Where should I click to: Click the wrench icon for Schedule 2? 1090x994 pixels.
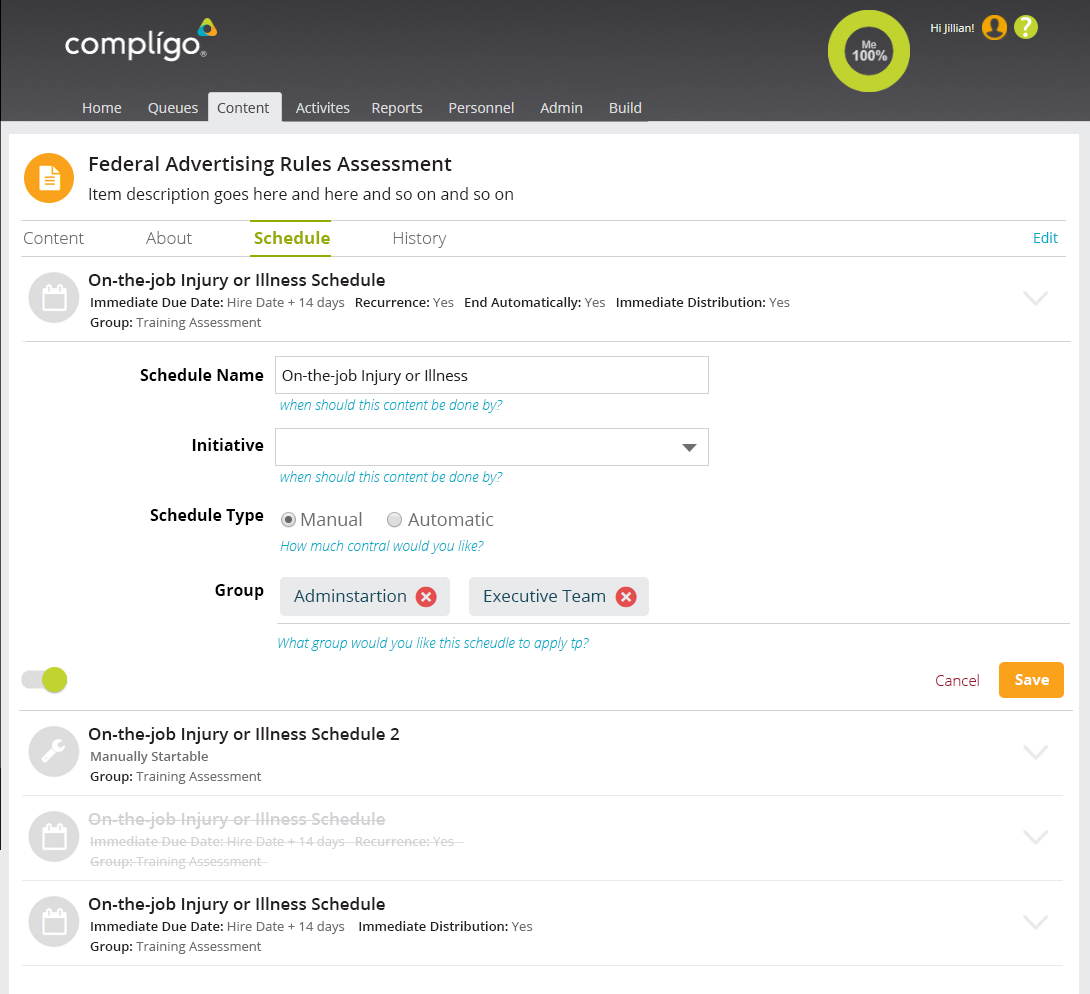[x=54, y=752]
